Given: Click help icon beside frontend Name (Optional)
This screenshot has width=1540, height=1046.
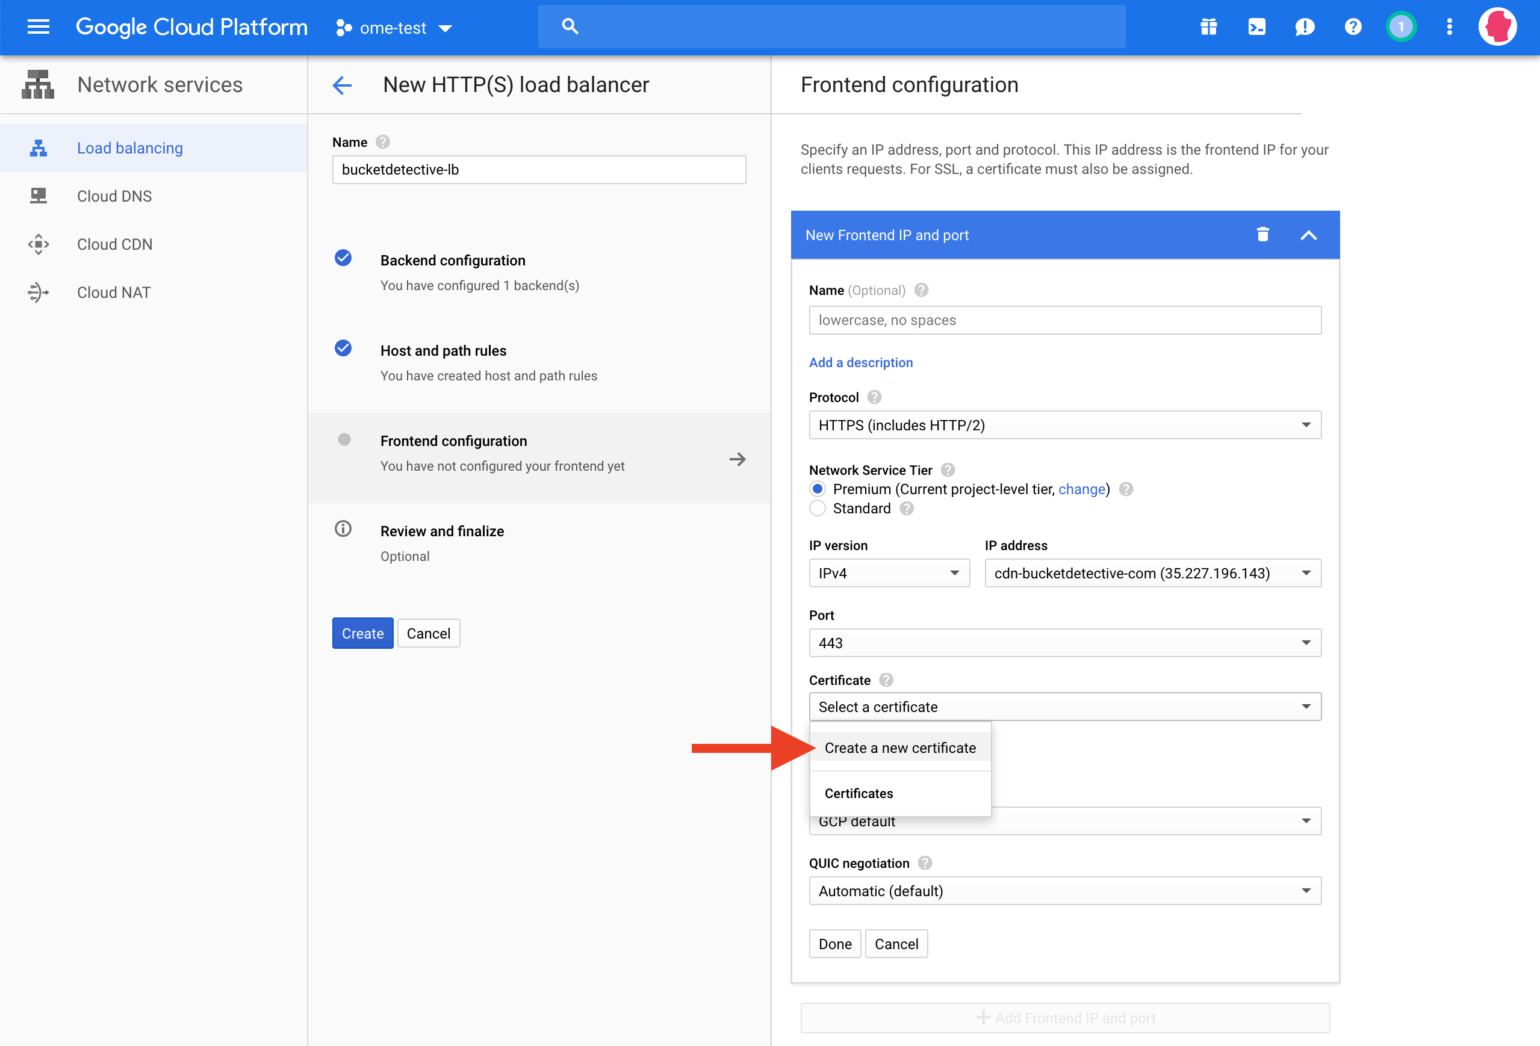Looking at the screenshot, I should pos(921,290).
